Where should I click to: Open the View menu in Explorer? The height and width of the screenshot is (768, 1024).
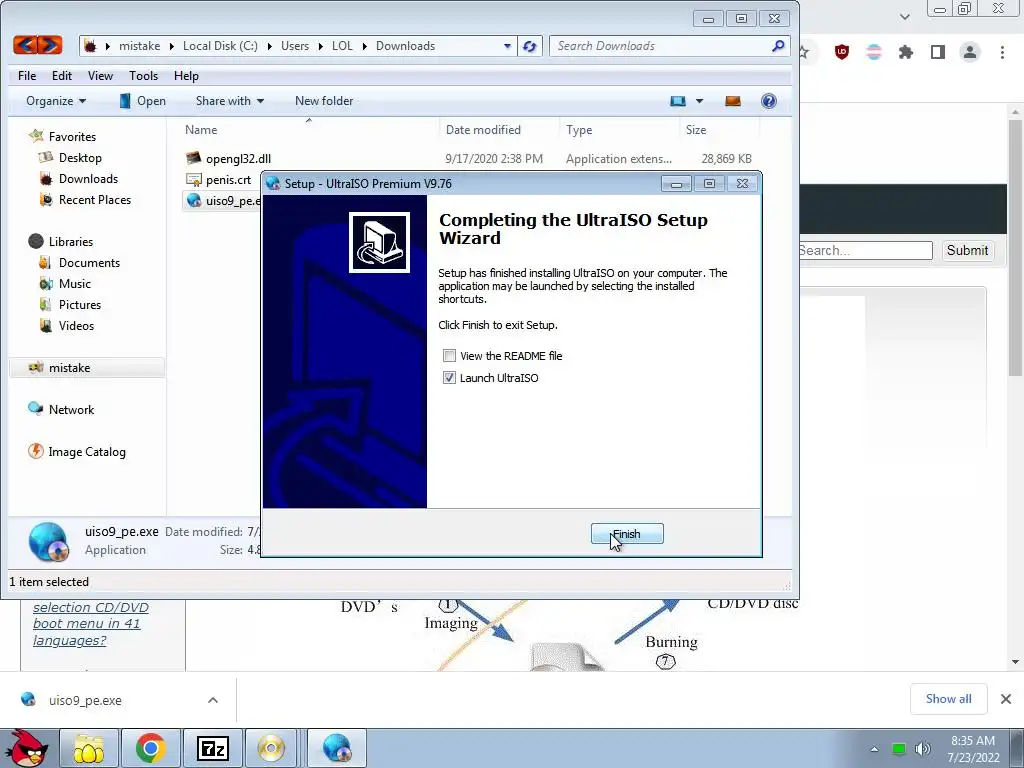pos(101,76)
